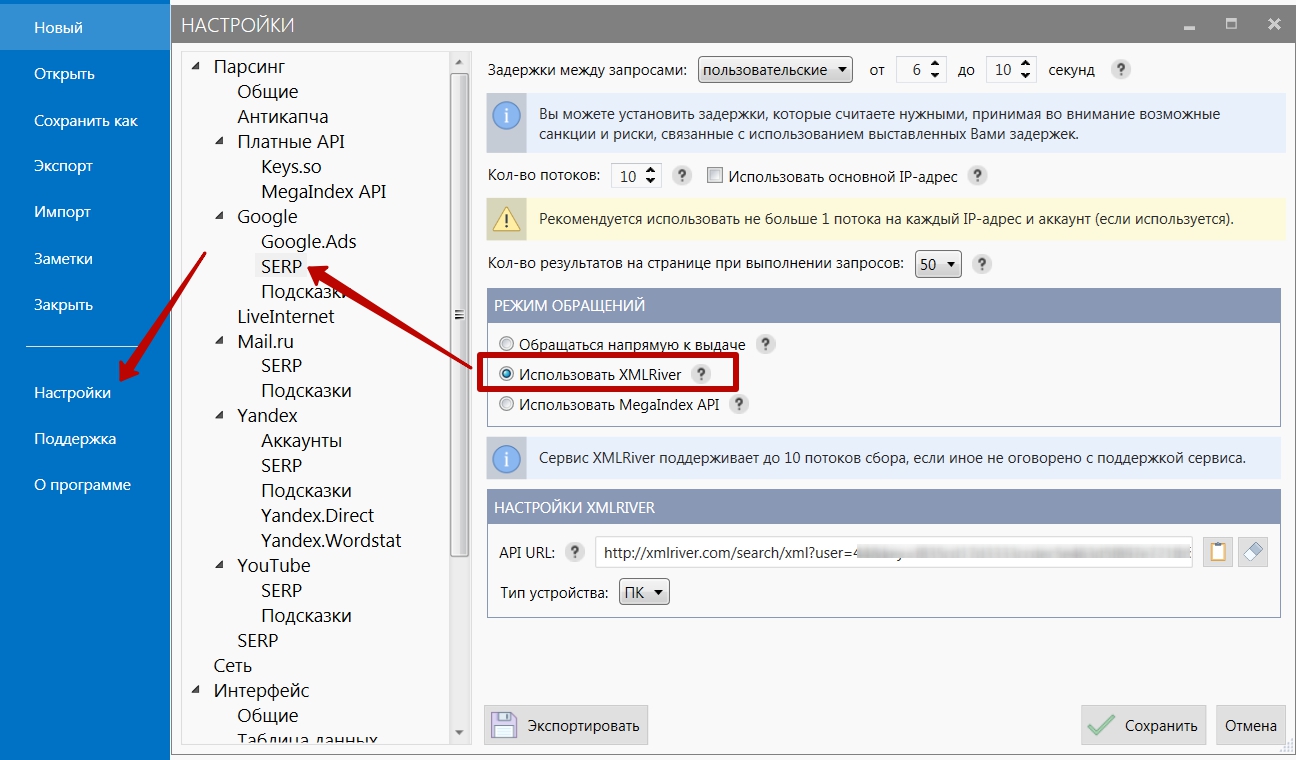Image resolution: width=1296 pixels, height=760 pixels.
Task: Open О программе menu item
Action: [82, 485]
